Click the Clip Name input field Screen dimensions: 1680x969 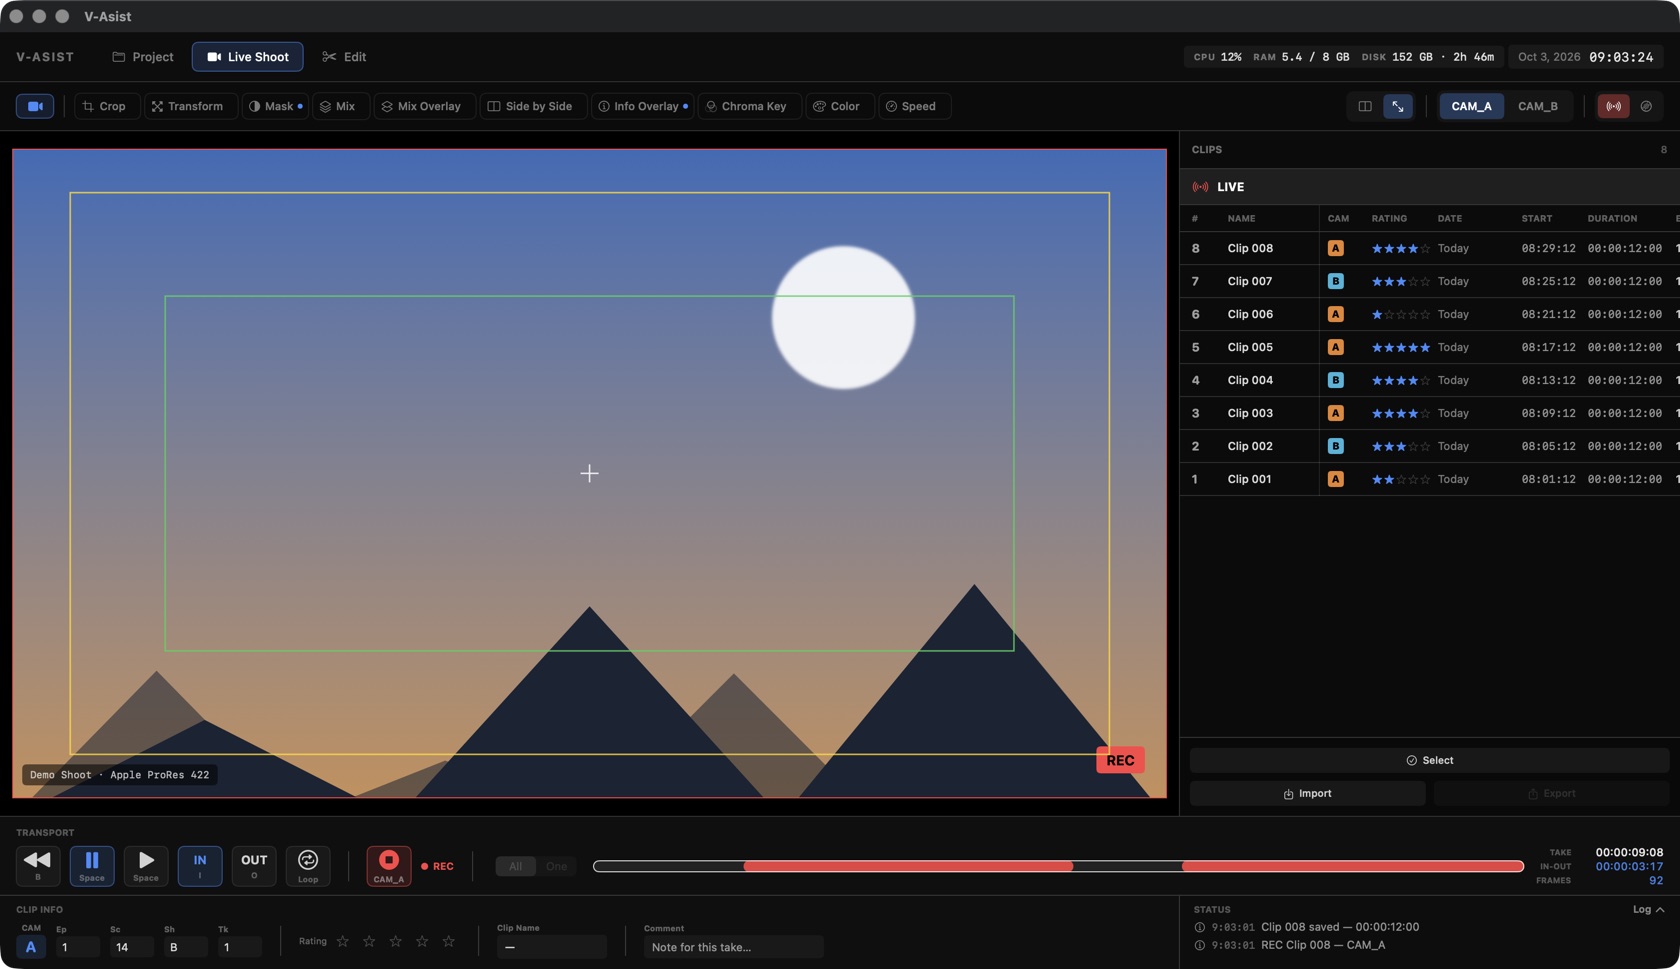[551, 947]
